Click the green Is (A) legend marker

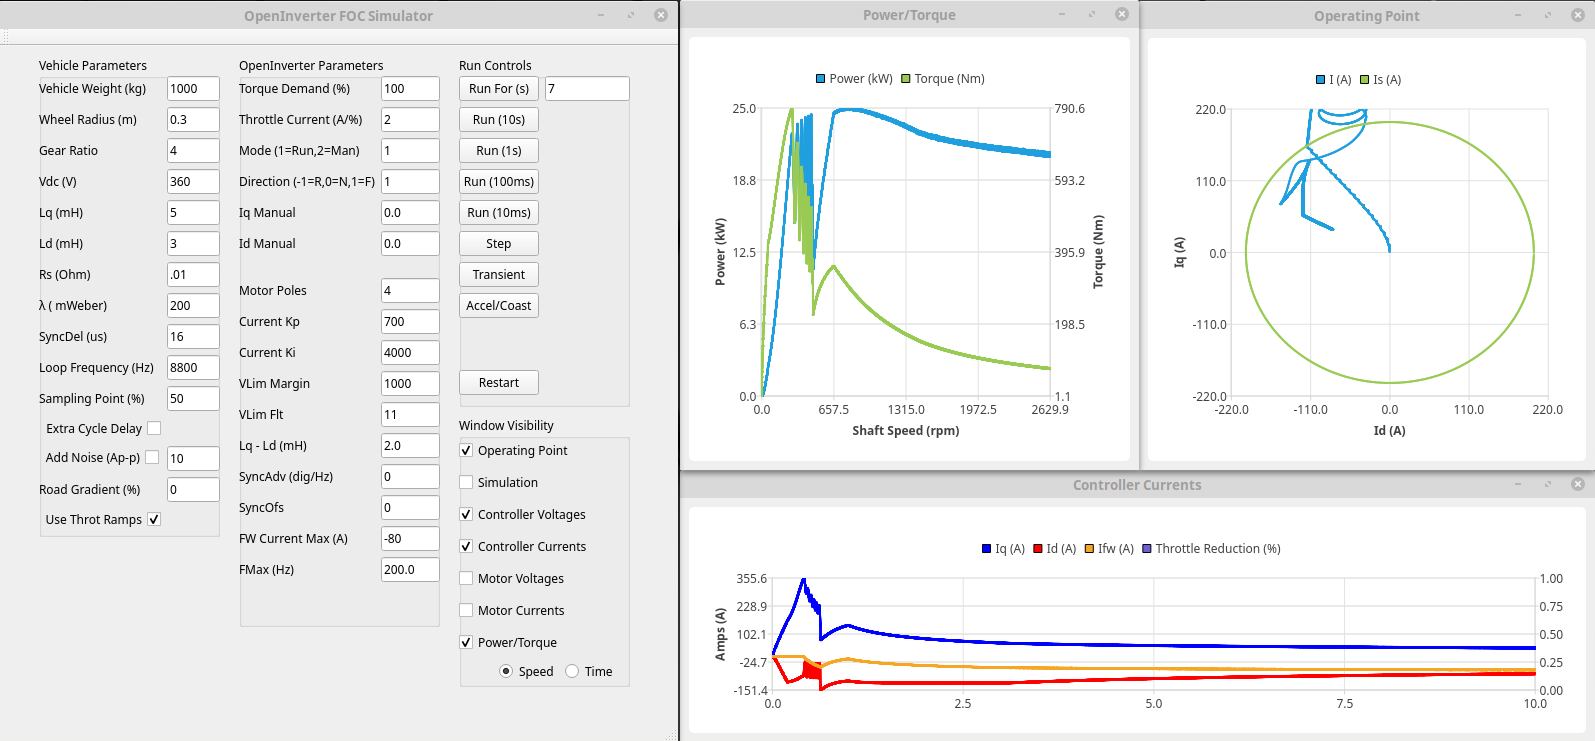click(1364, 80)
